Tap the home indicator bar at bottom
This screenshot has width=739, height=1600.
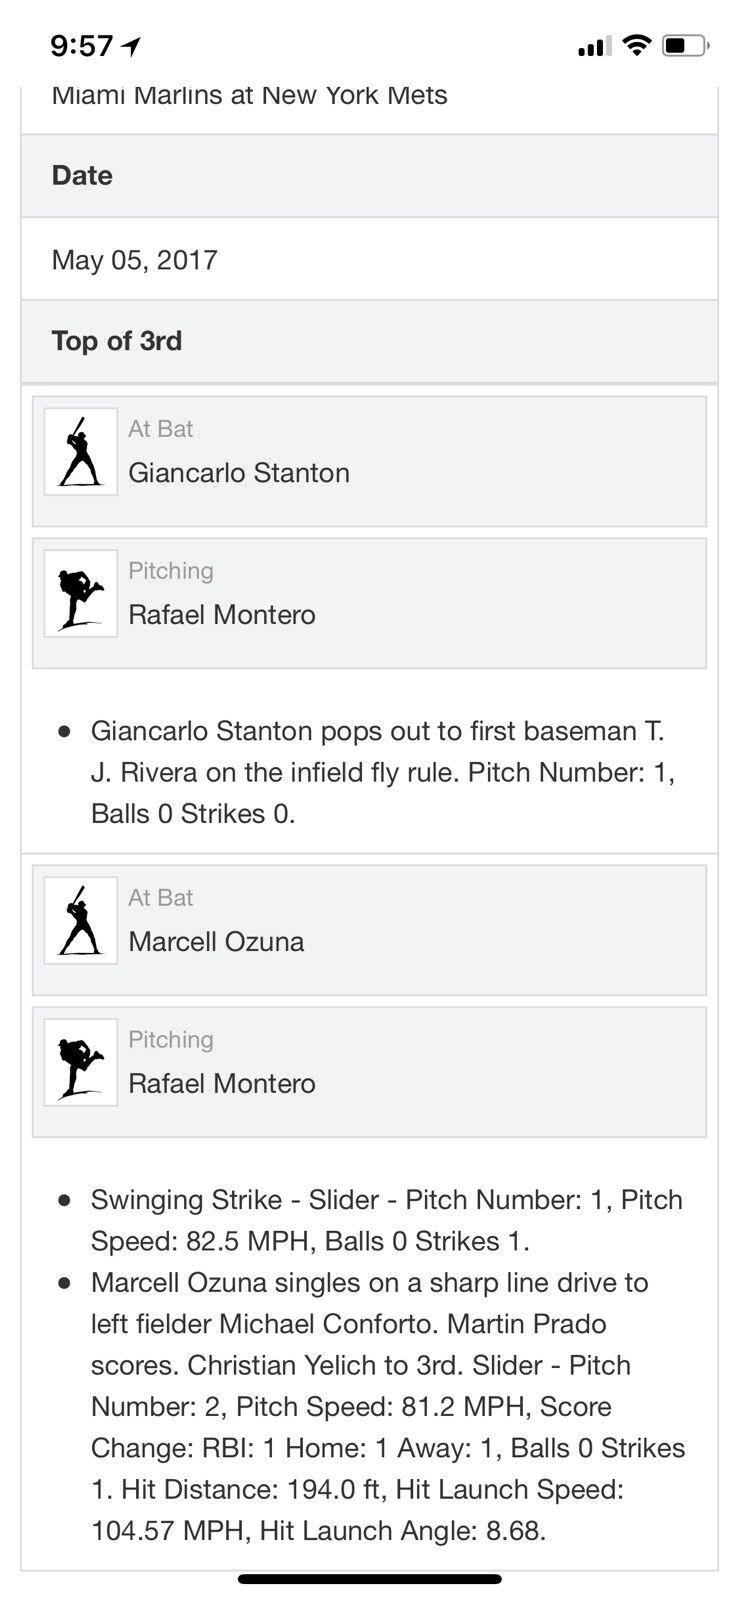(x=370, y=1580)
